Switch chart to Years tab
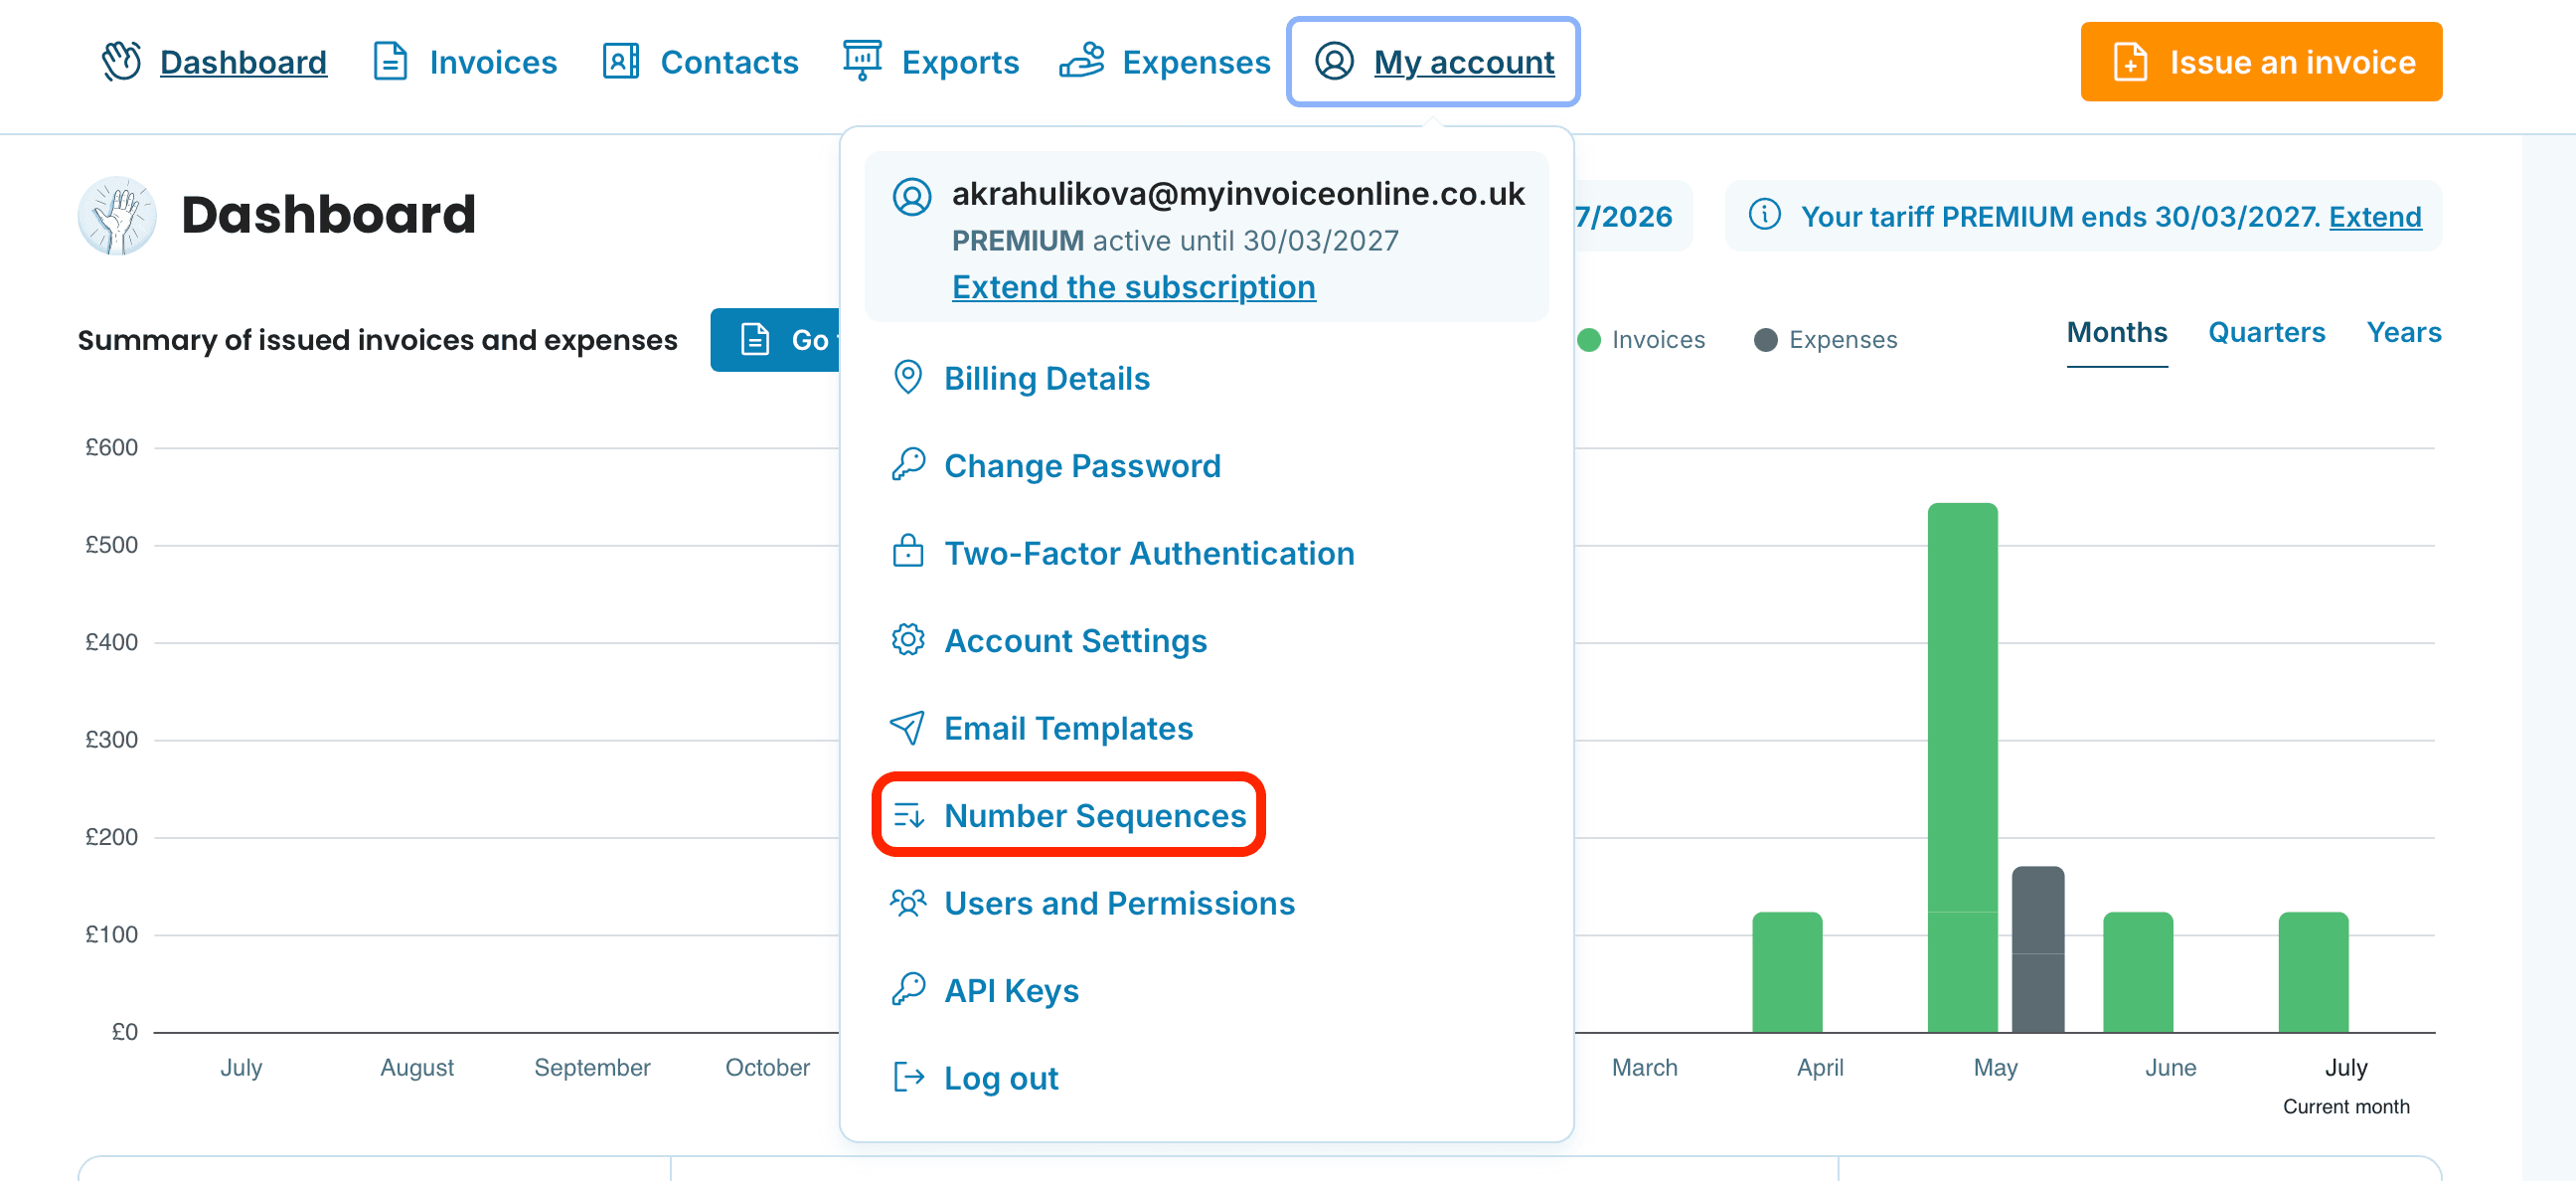The width and height of the screenshot is (2576, 1181). tap(2404, 333)
